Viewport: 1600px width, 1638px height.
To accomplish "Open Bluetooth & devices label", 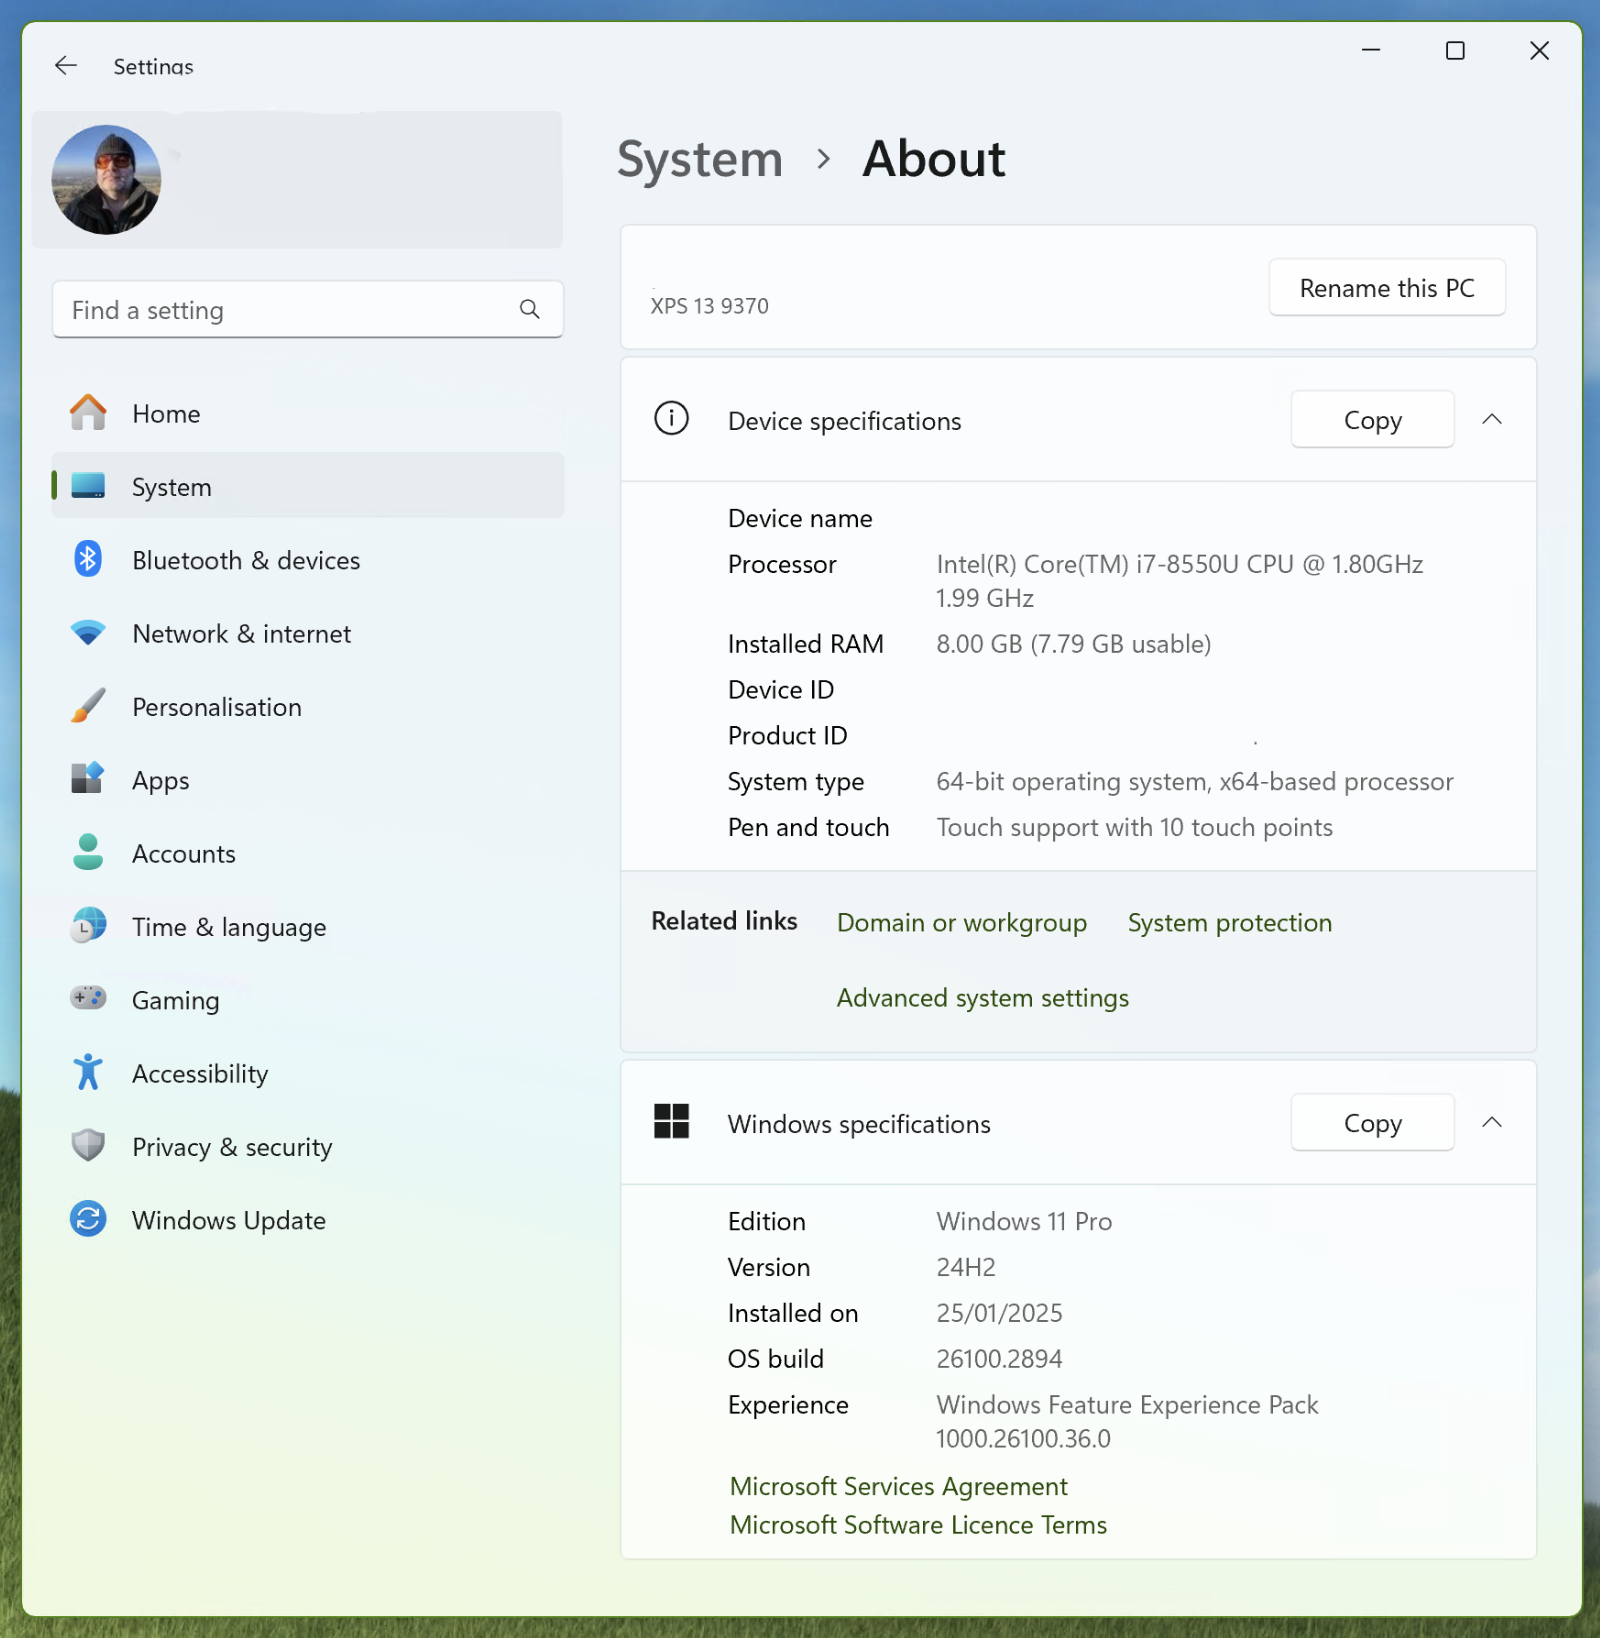I will click(246, 561).
